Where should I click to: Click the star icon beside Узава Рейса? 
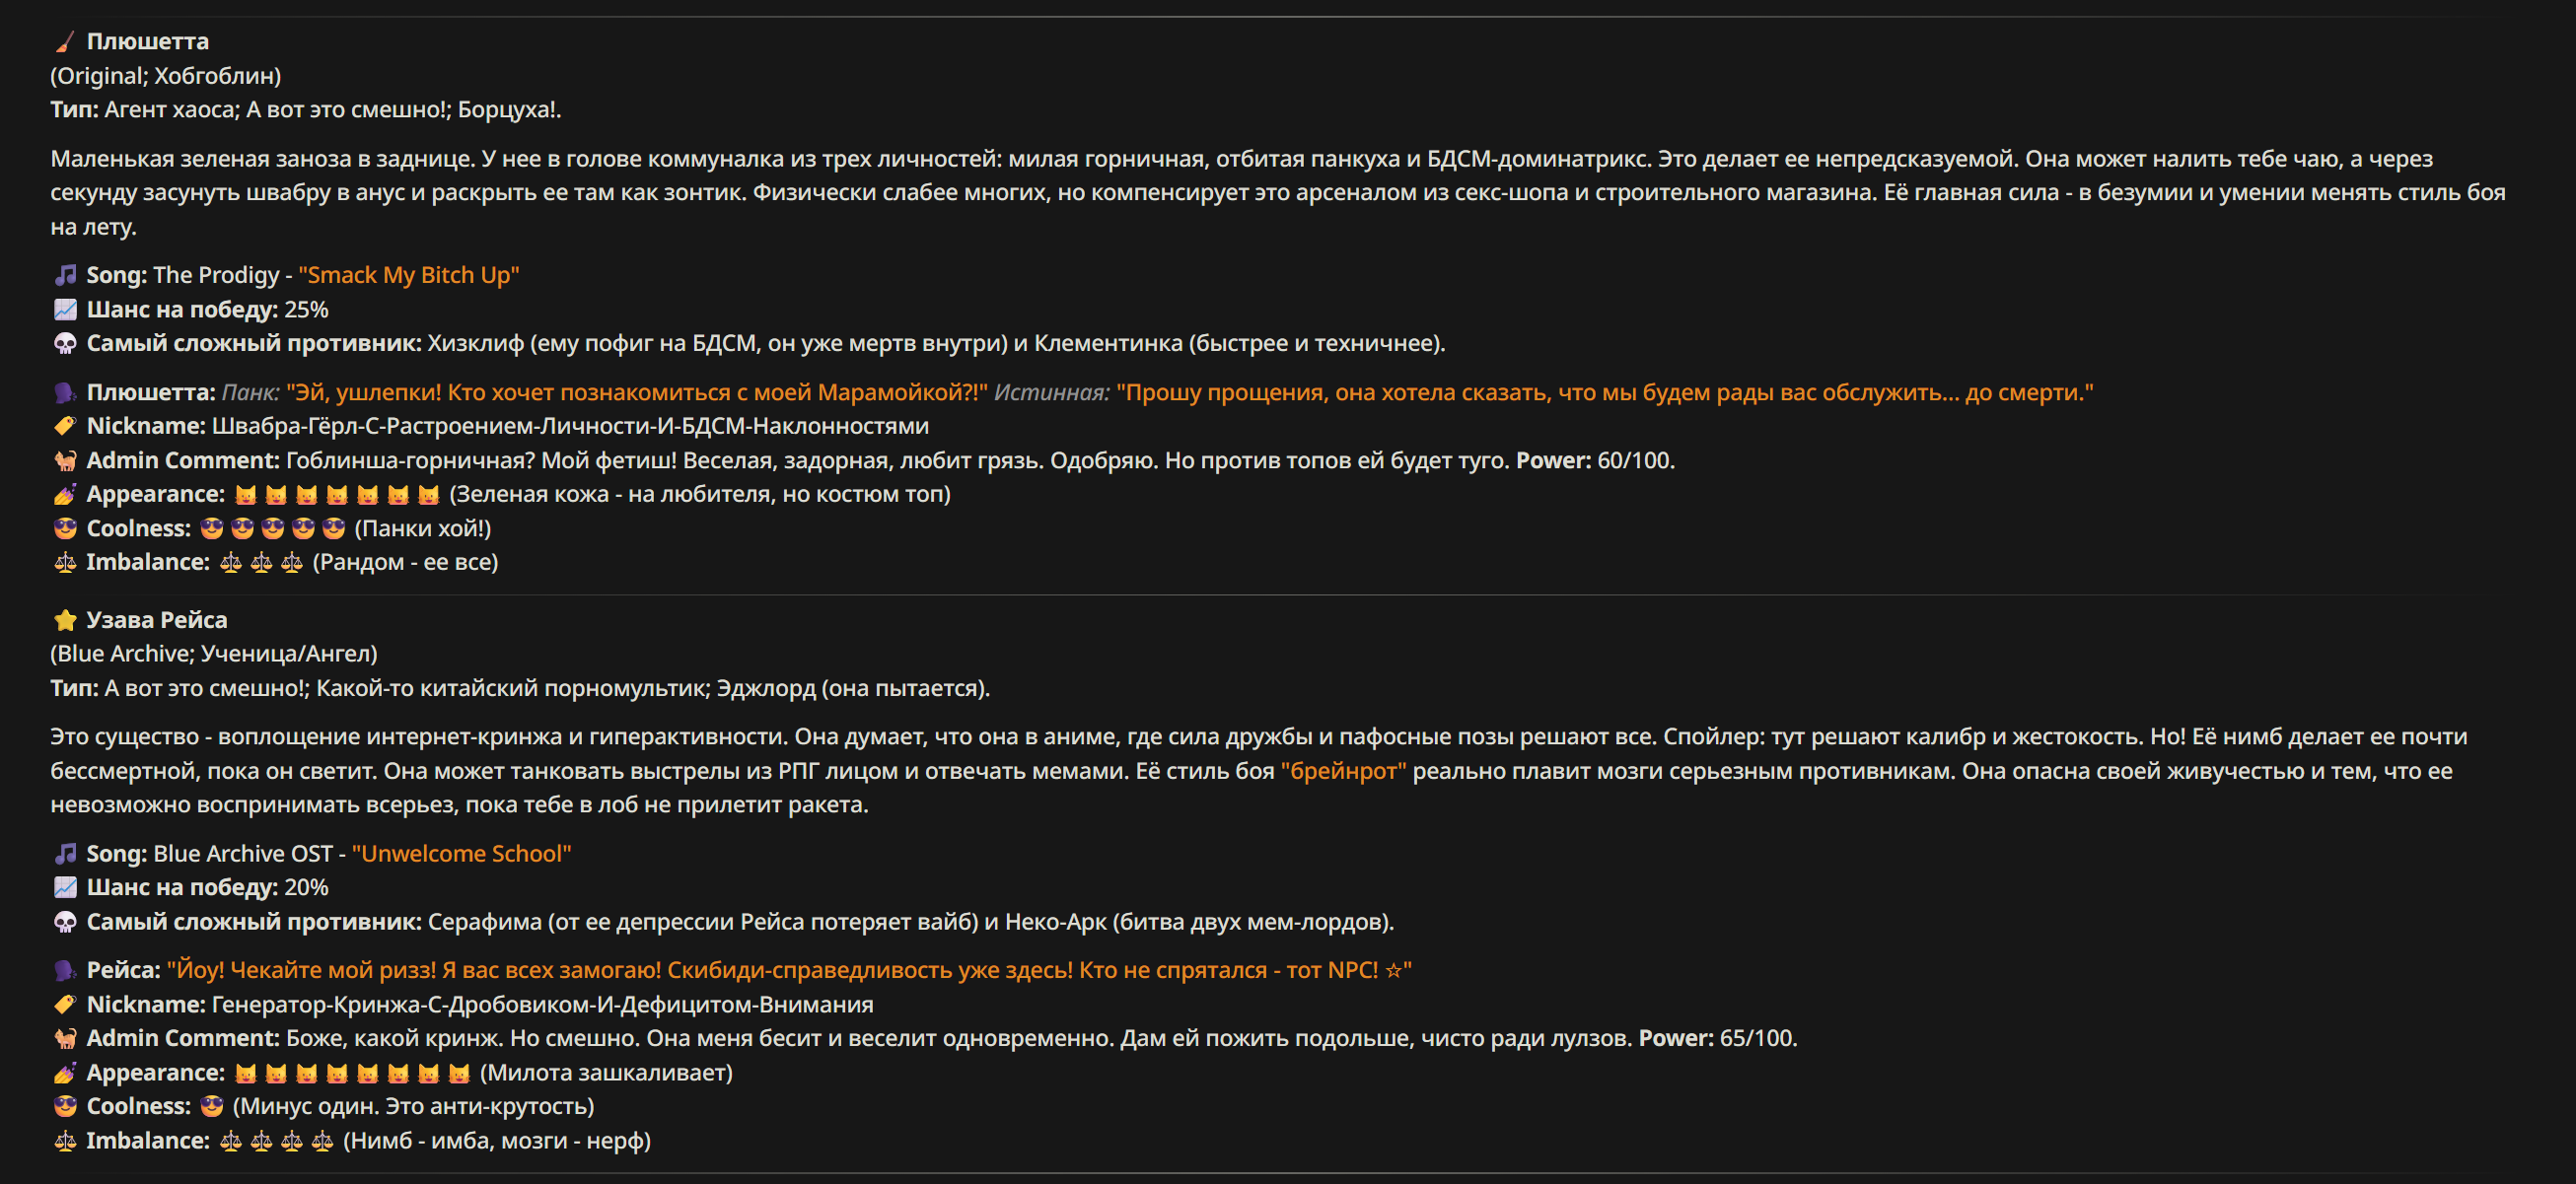point(65,620)
